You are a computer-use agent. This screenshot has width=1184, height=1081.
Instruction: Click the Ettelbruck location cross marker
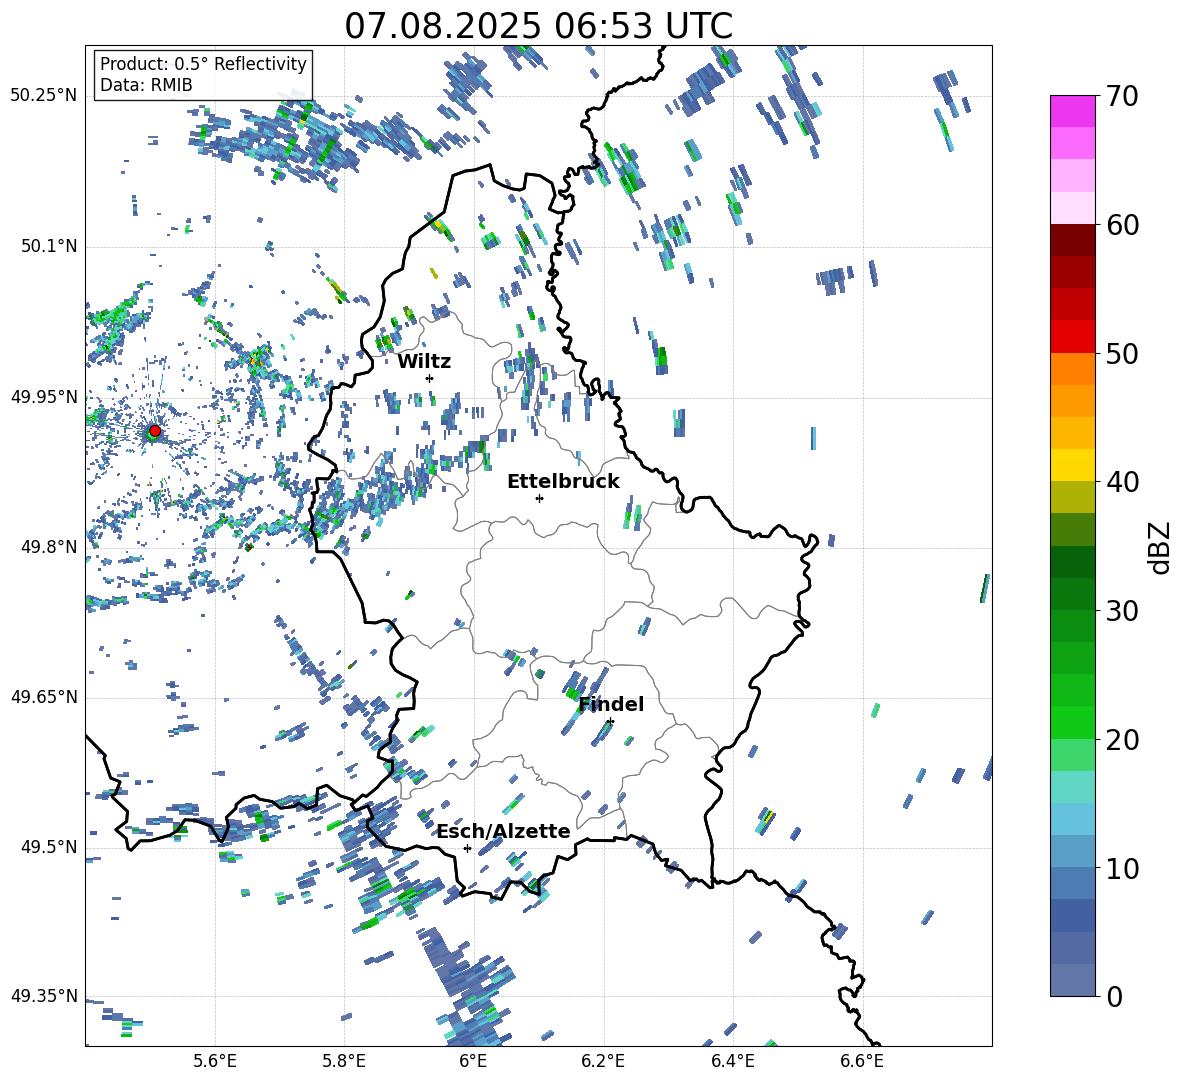pyautogui.click(x=539, y=498)
